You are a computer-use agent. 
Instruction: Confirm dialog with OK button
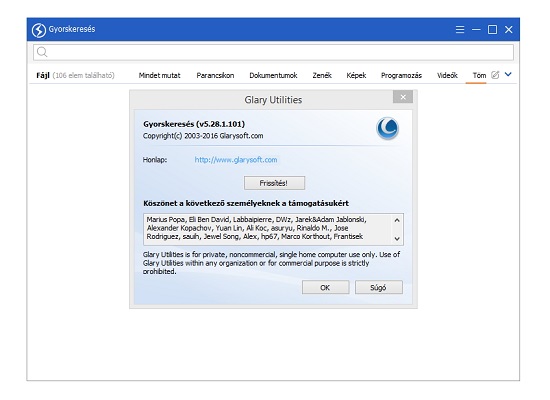coord(326,287)
